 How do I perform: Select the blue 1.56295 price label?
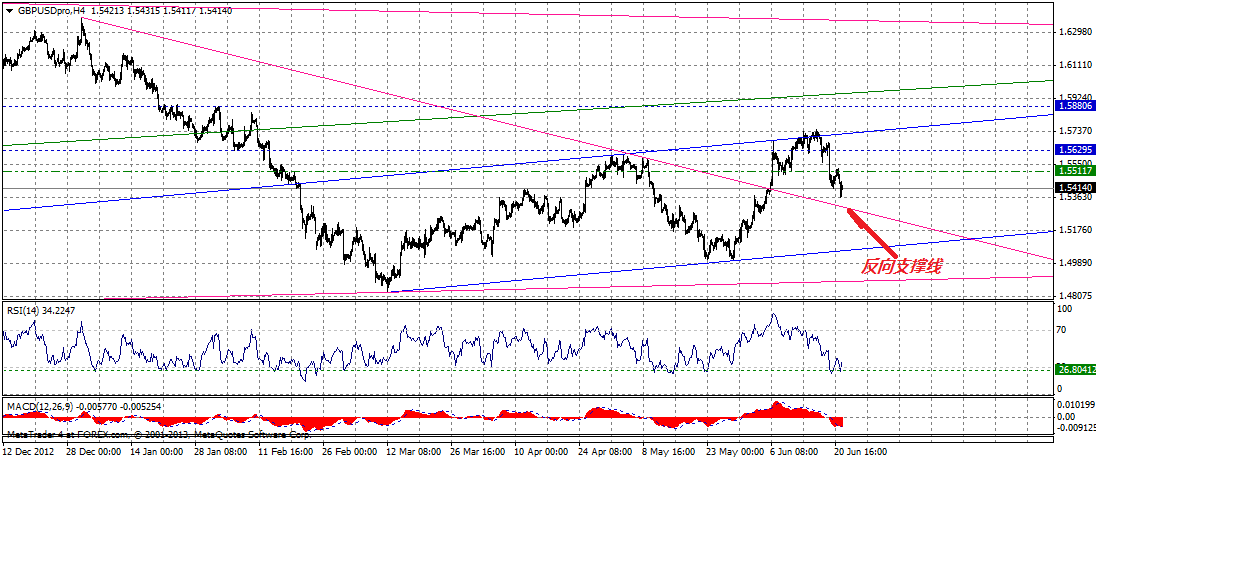pos(1076,149)
